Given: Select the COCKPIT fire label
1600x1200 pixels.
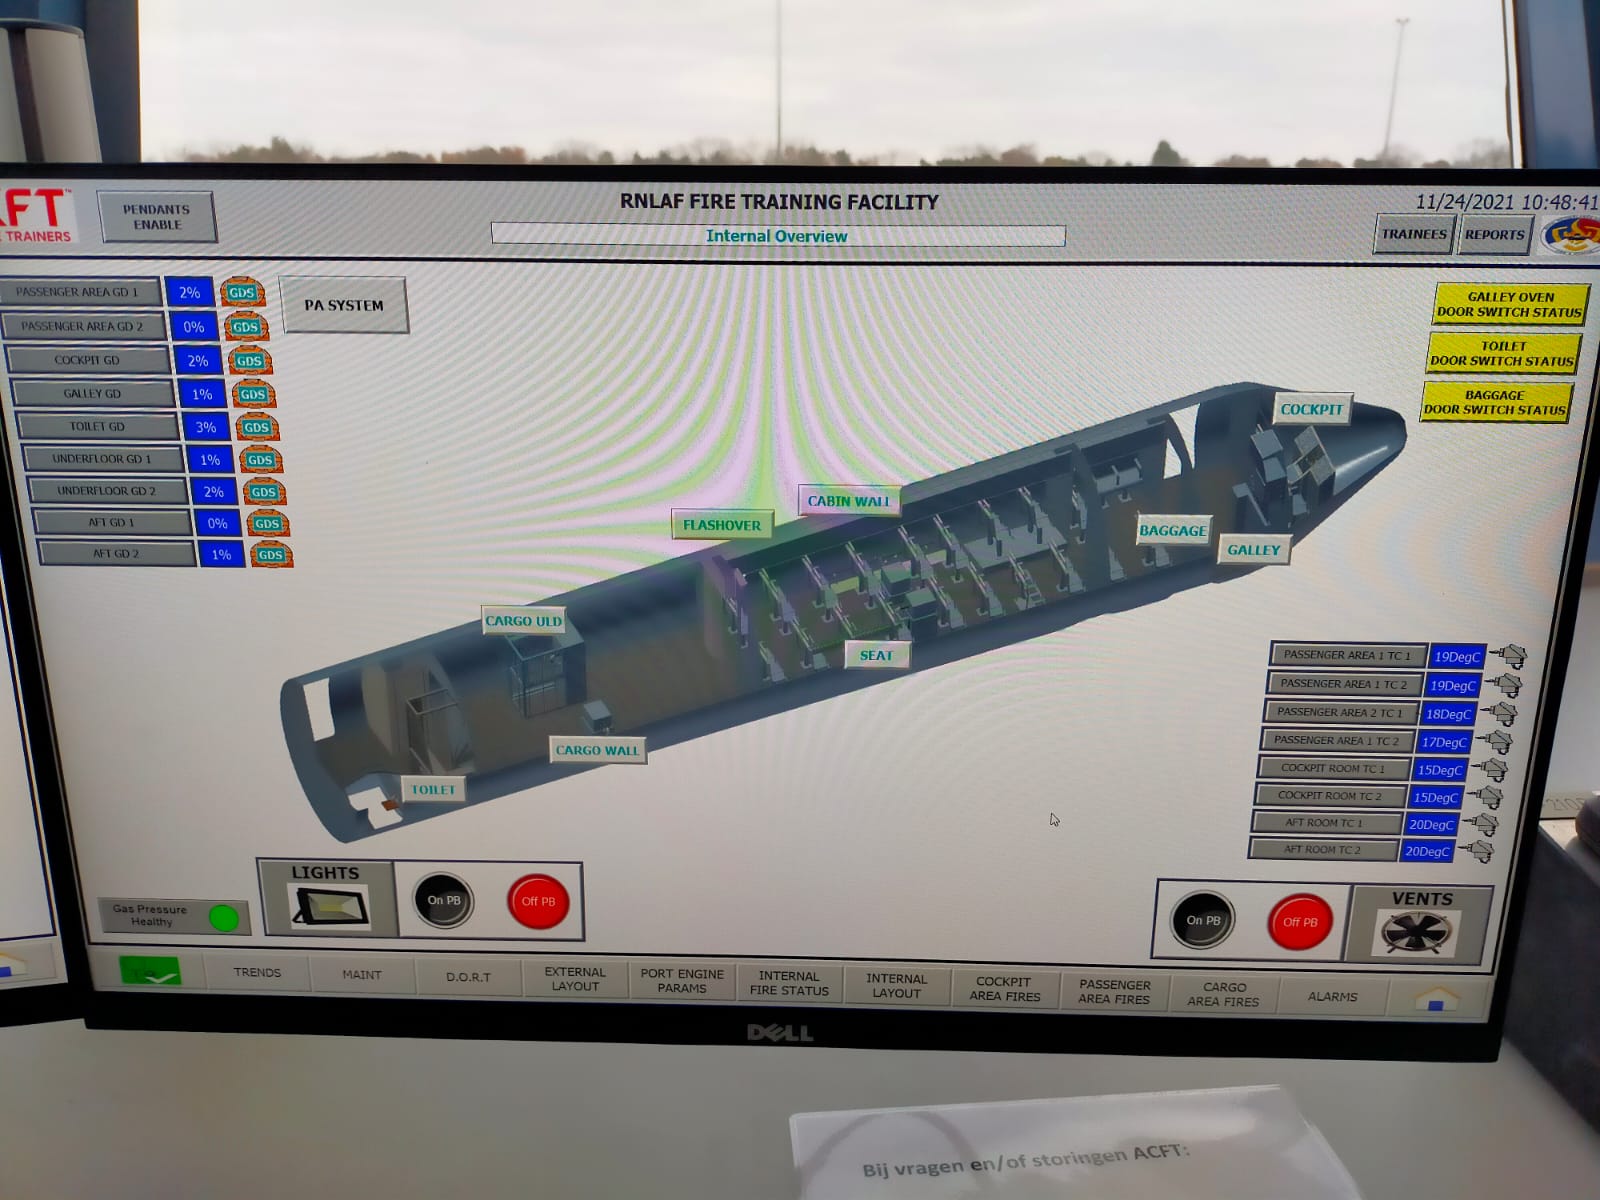Looking at the screenshot, I should (x=1312, y=409).
